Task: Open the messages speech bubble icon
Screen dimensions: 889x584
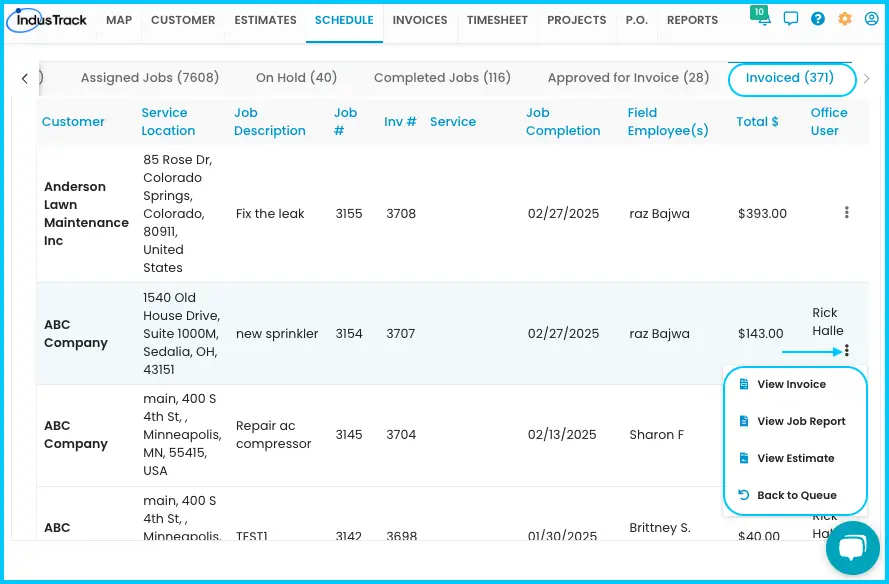Action: click(790, 19)
